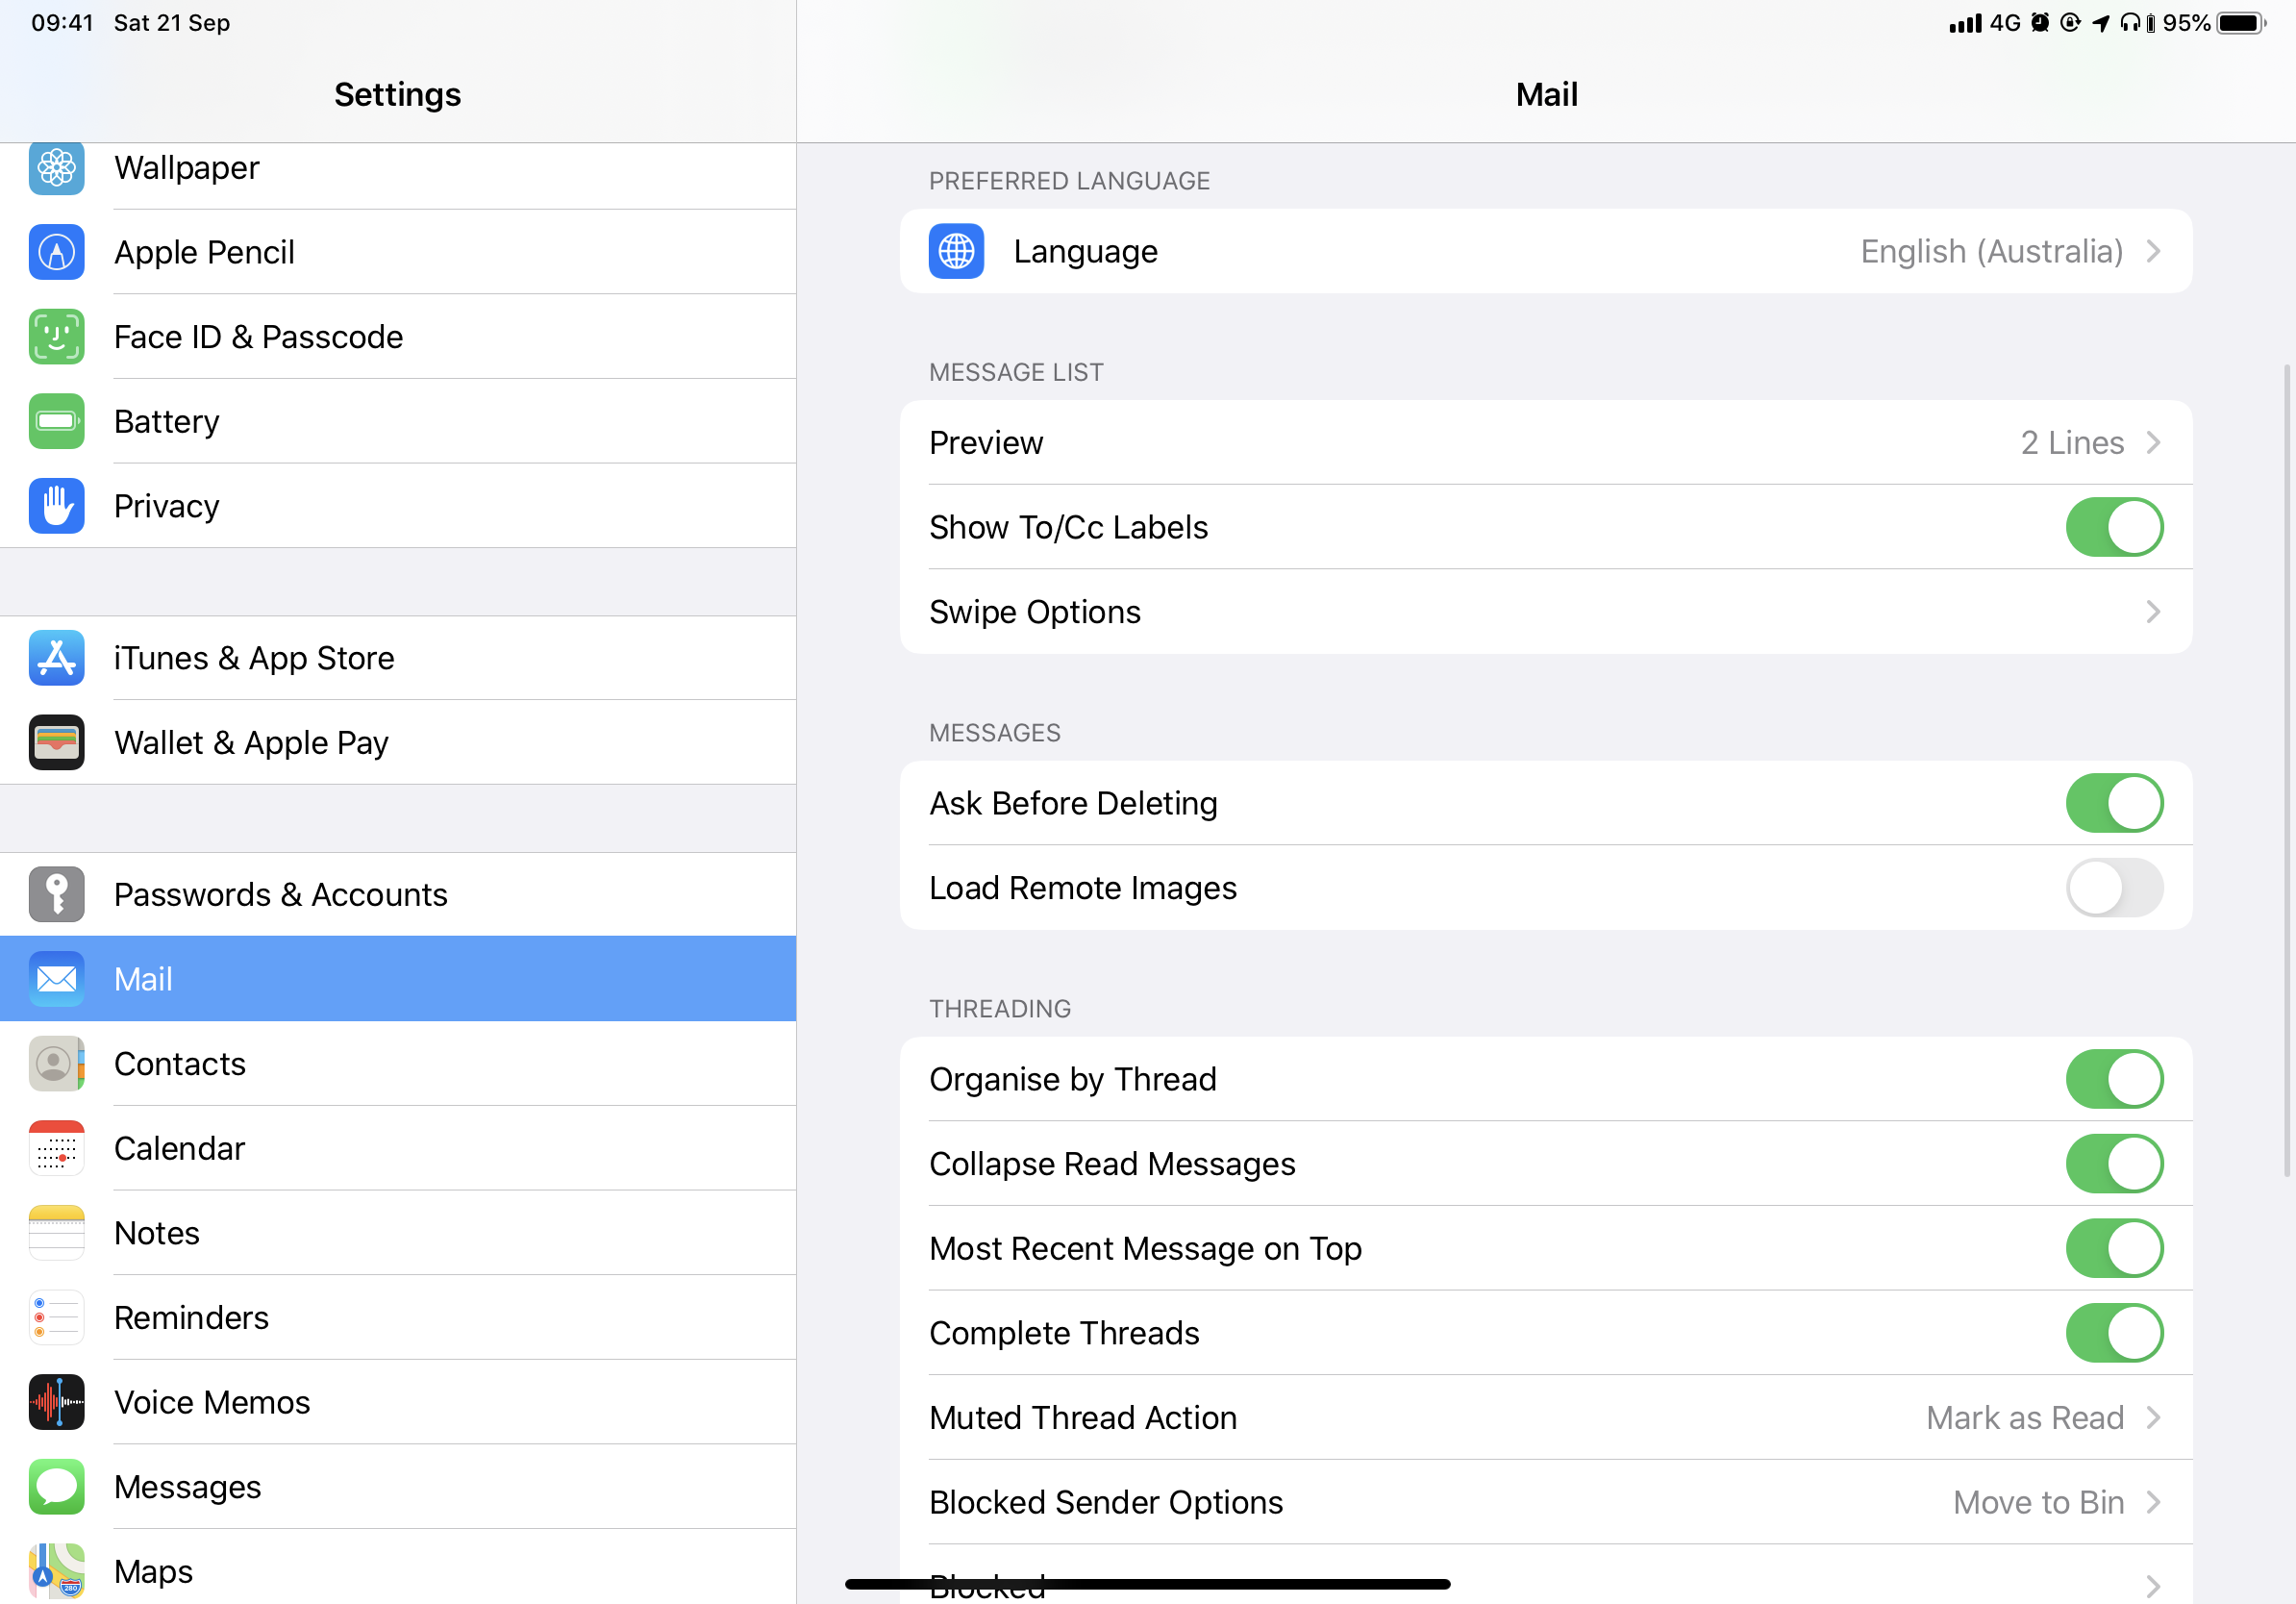The image size is (2296, 1604).
Task: Tap the '4G' network label
Action: point(2005,23)
